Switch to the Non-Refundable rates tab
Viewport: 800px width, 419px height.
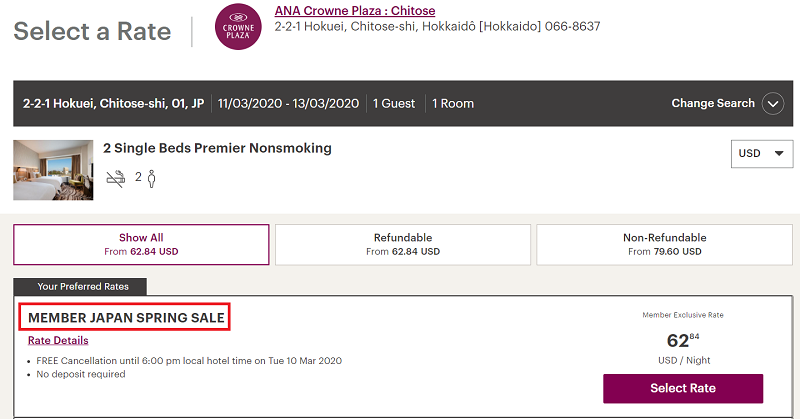[664, 244]
